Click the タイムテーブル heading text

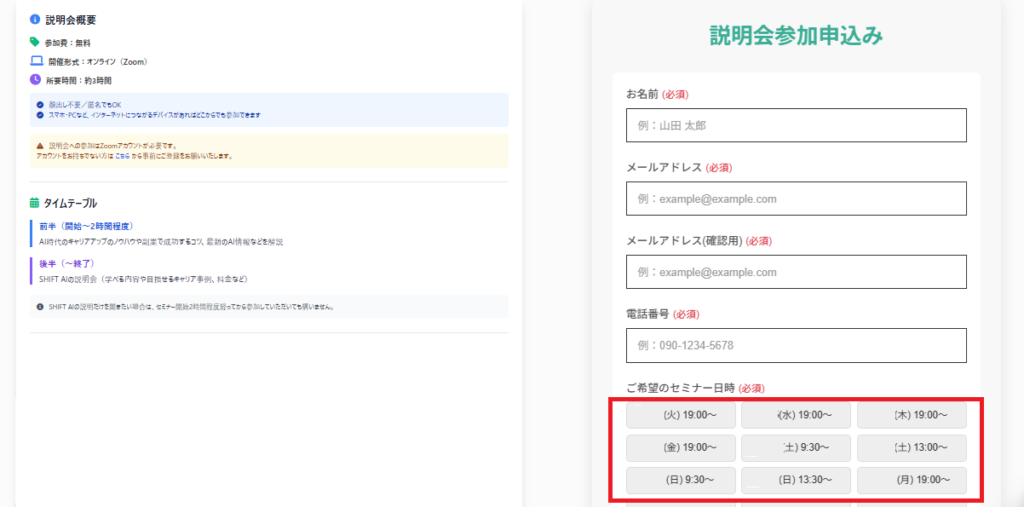71,203
